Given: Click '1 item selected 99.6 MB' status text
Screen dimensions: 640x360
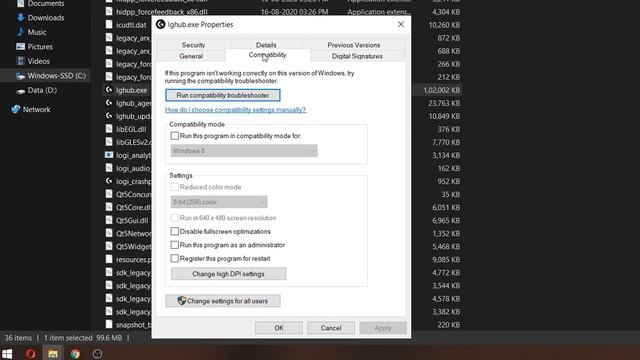Looking at the screenshot, I should coord(83,338).
